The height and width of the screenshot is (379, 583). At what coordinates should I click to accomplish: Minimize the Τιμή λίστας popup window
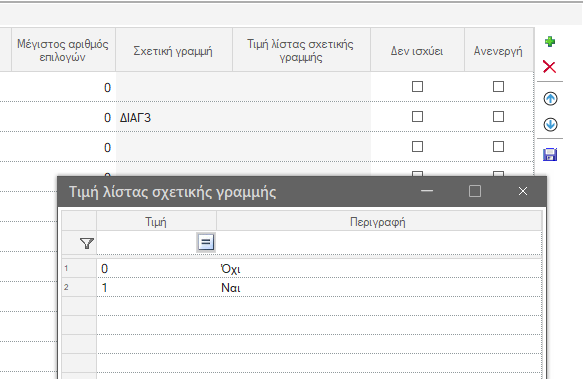tap(427, 191)
